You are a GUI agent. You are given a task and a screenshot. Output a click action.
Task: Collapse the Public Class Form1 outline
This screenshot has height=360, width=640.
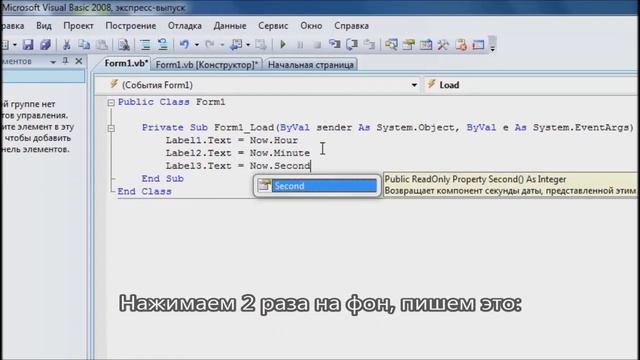(x=111, y=103)
